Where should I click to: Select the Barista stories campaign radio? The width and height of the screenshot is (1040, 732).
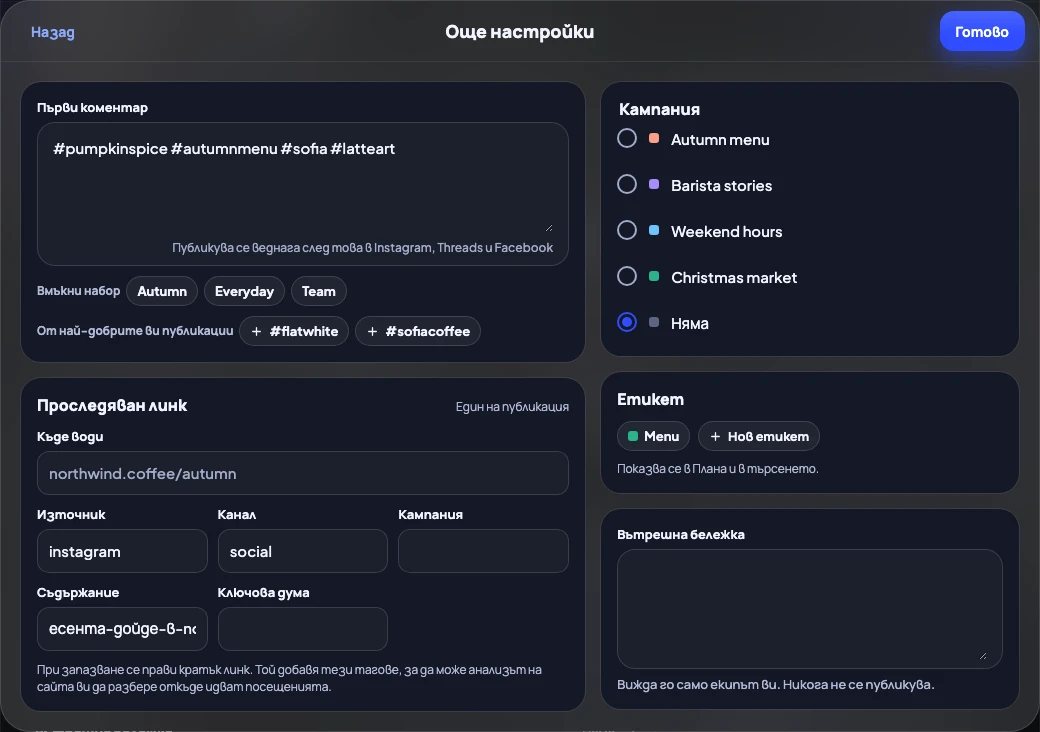click(627, 184)
